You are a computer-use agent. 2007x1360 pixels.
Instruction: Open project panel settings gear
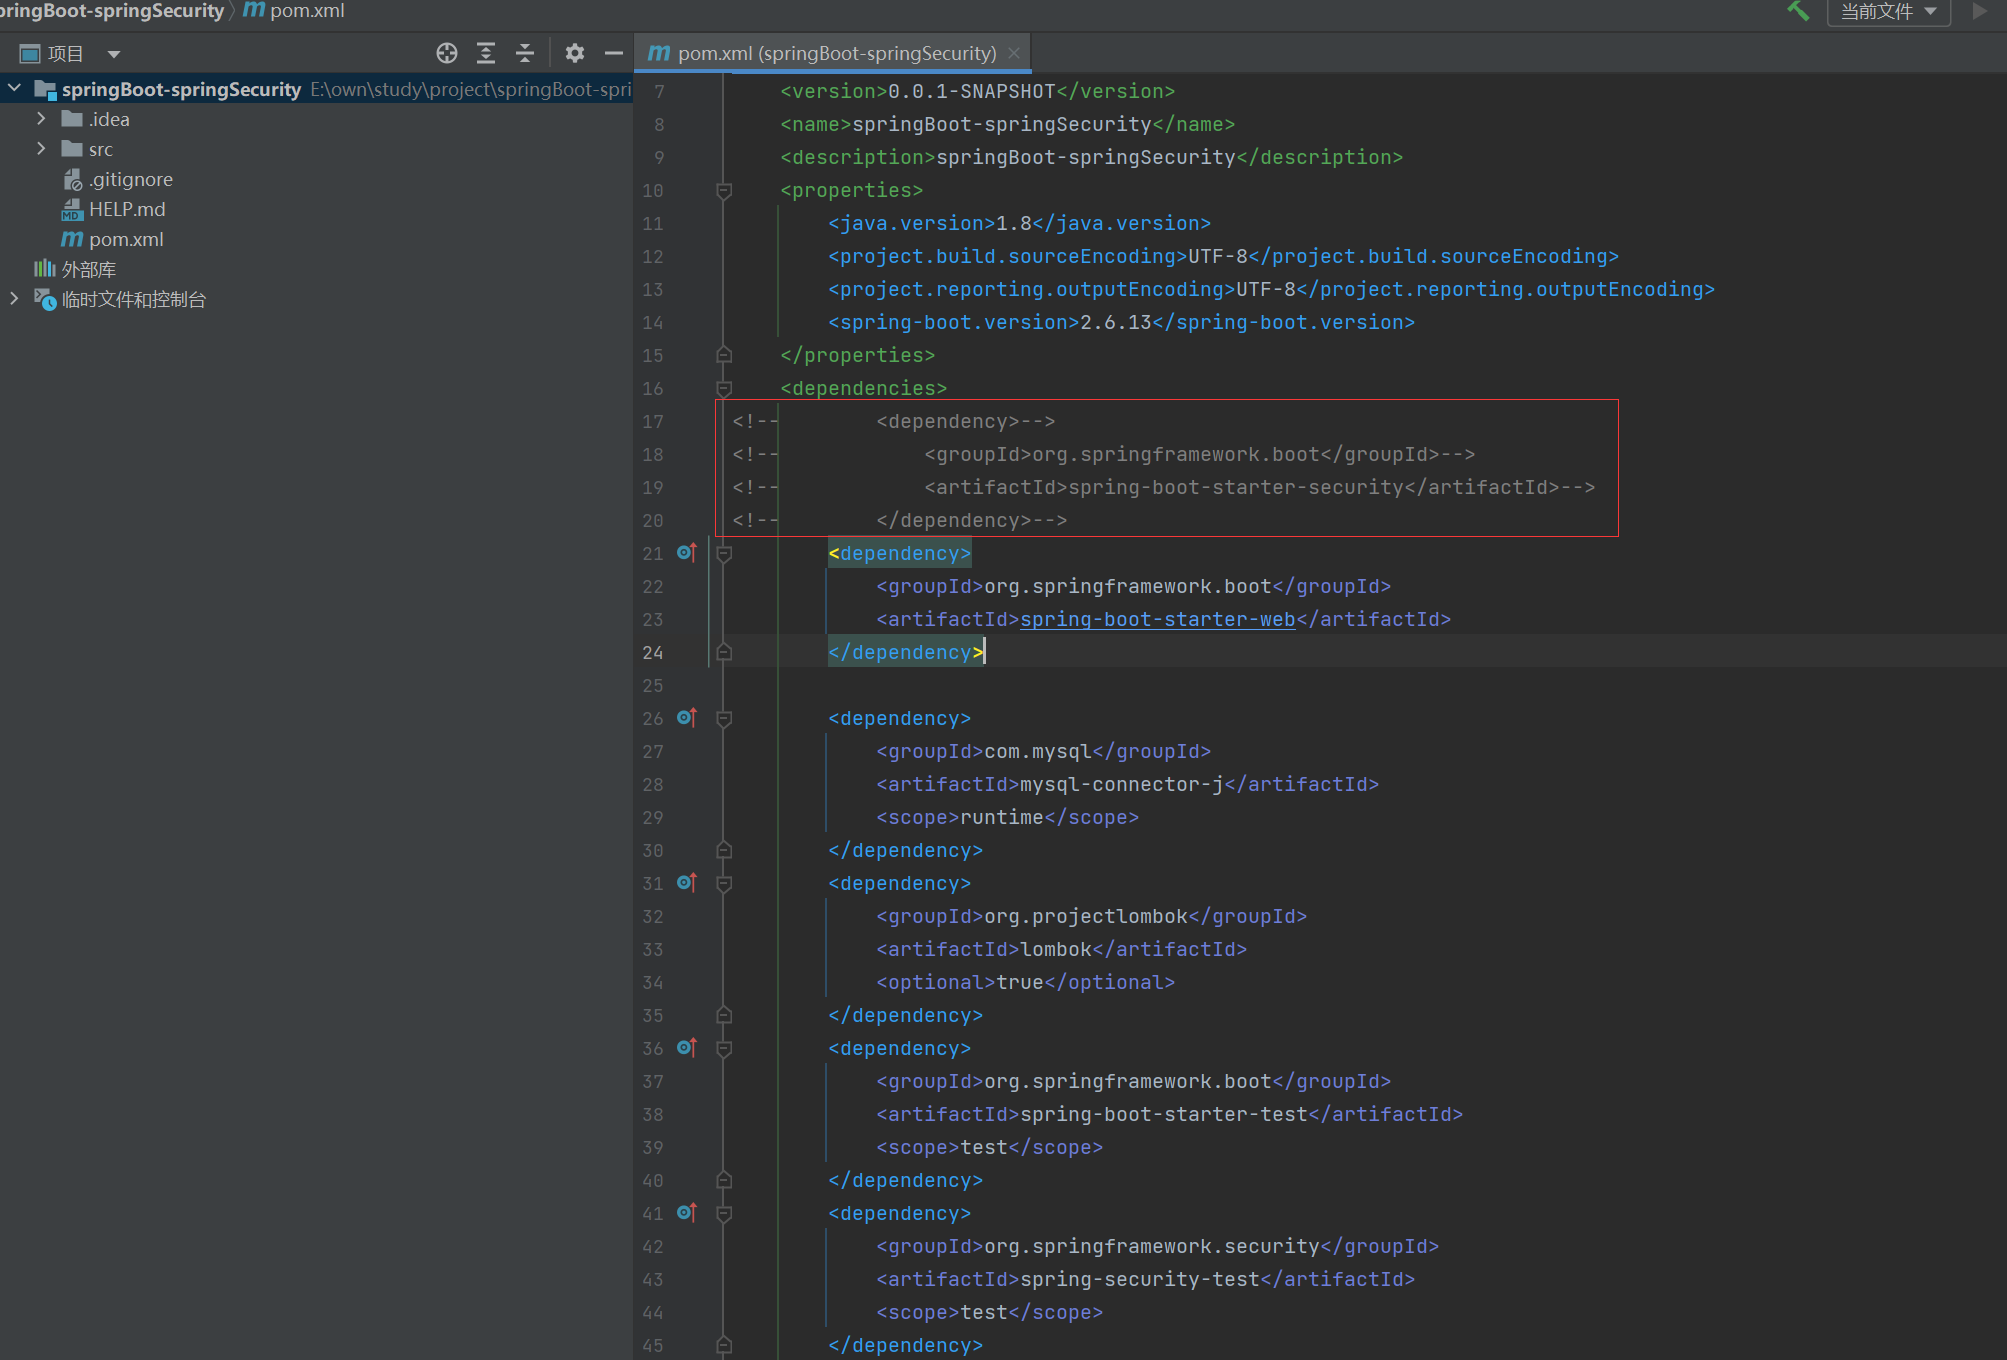click(x=574, y=53)
